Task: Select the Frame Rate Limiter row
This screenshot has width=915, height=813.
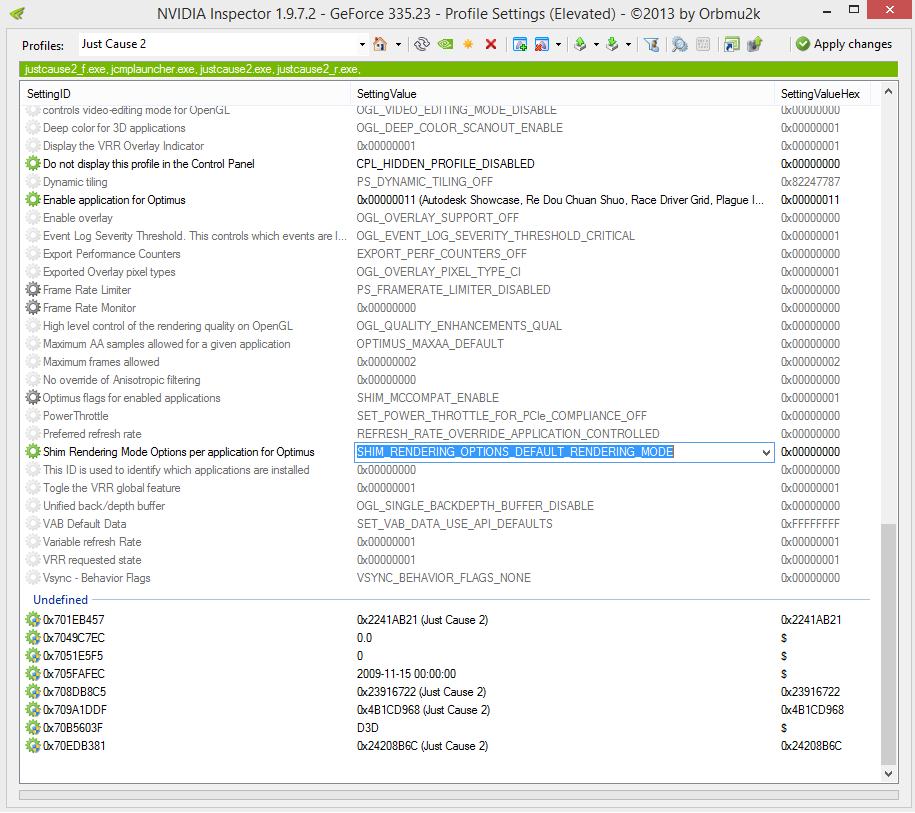Action: [x=87, y=290]
